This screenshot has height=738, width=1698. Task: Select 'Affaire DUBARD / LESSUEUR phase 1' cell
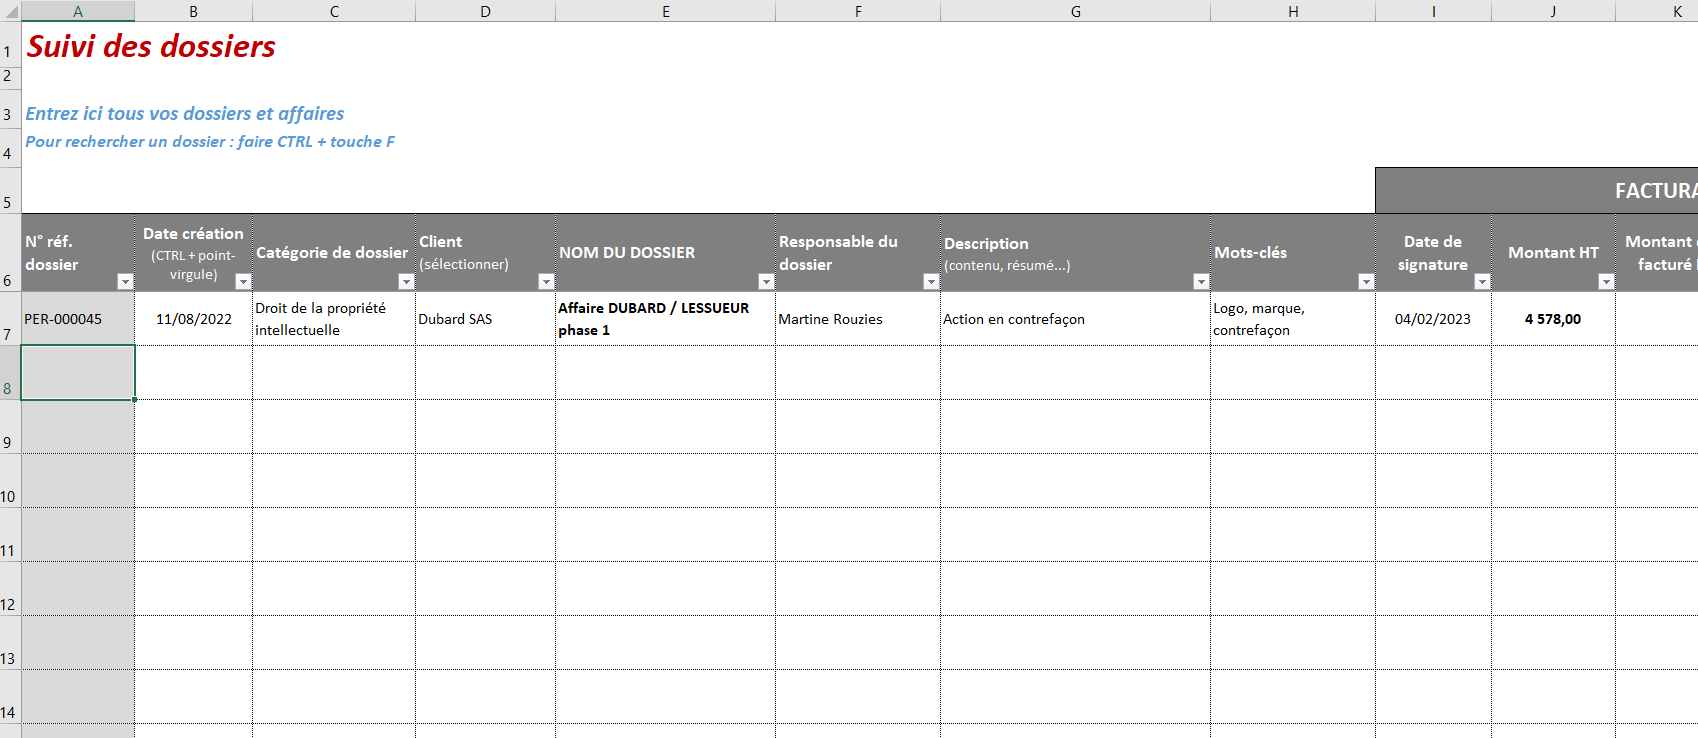point(666,319)
